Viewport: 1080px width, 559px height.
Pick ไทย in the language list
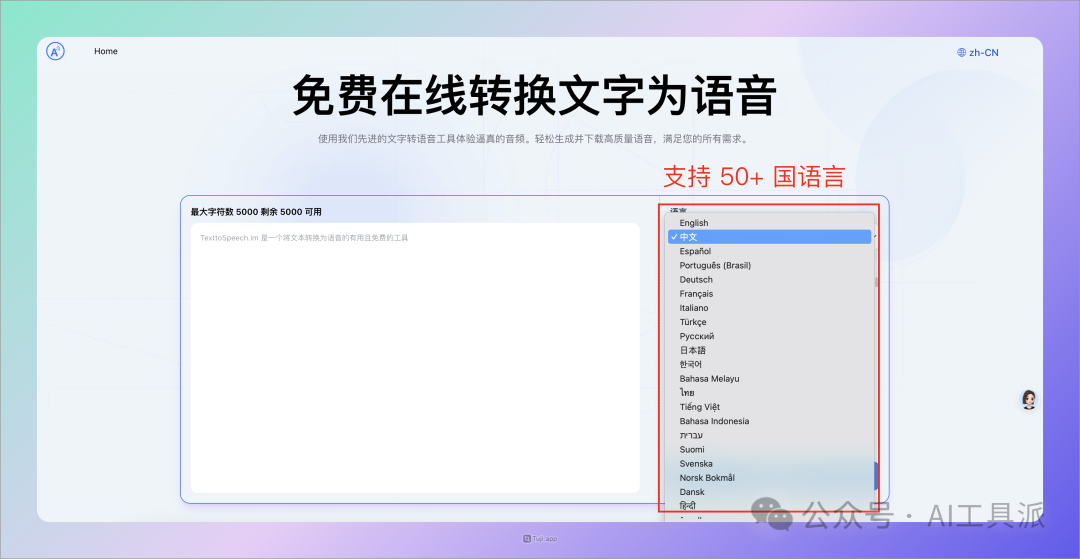[x=769, y=393]
